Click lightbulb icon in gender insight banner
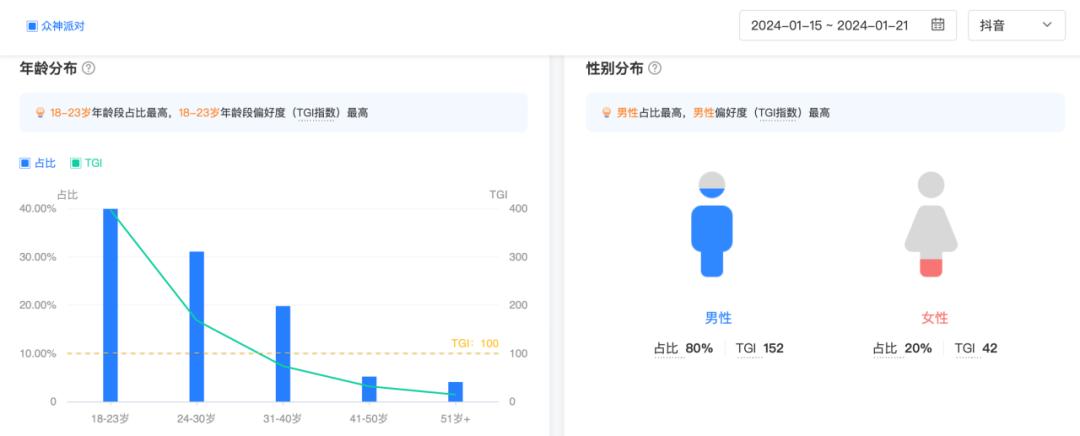1080x436 pixels. (x=607, y=112)
